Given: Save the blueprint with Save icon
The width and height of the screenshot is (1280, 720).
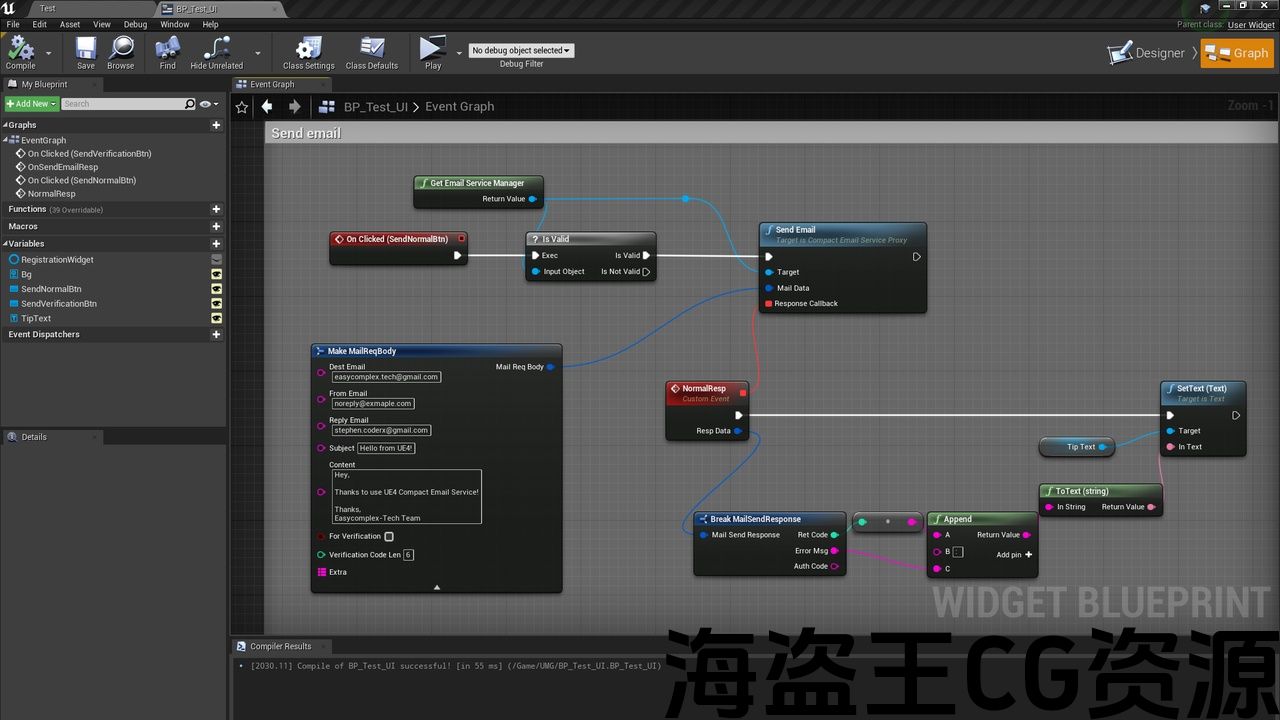Looking at the screenshot, I should tap(86, 51).
